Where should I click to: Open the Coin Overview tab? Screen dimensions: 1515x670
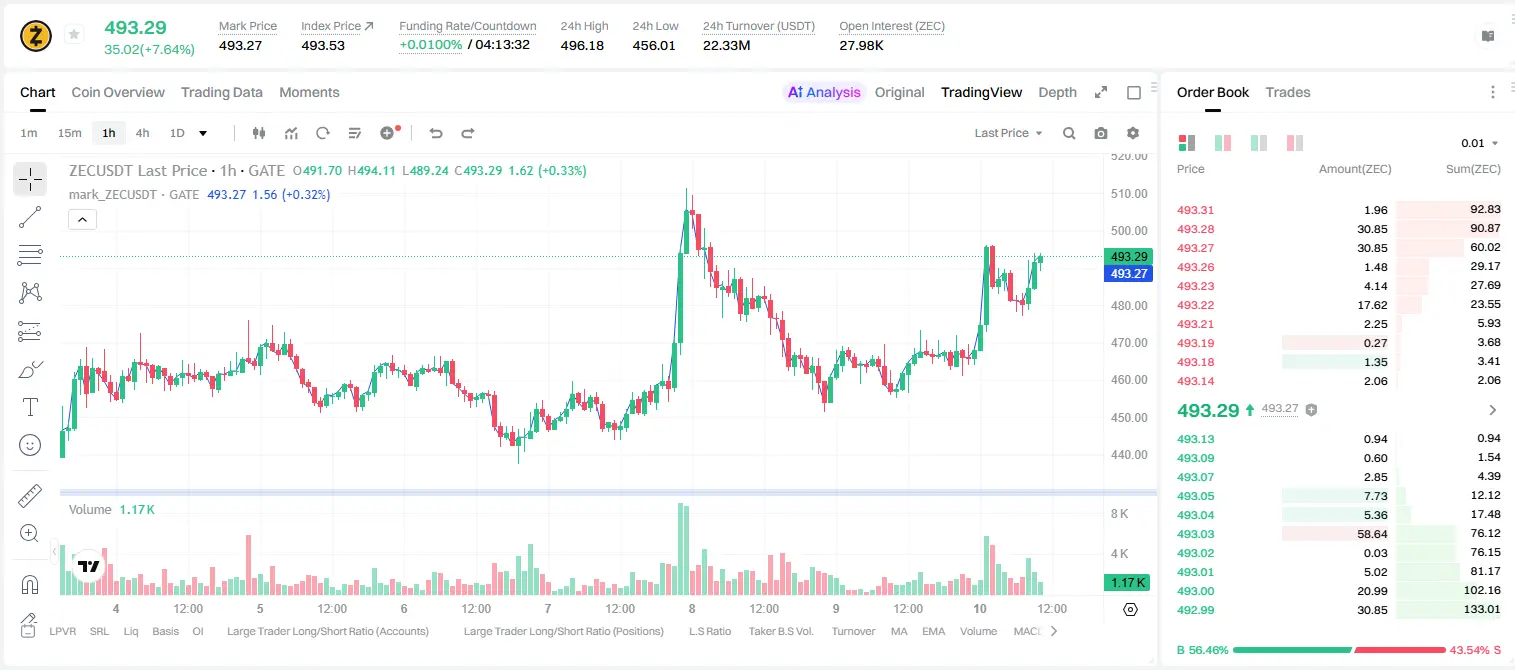click(118, 92)
